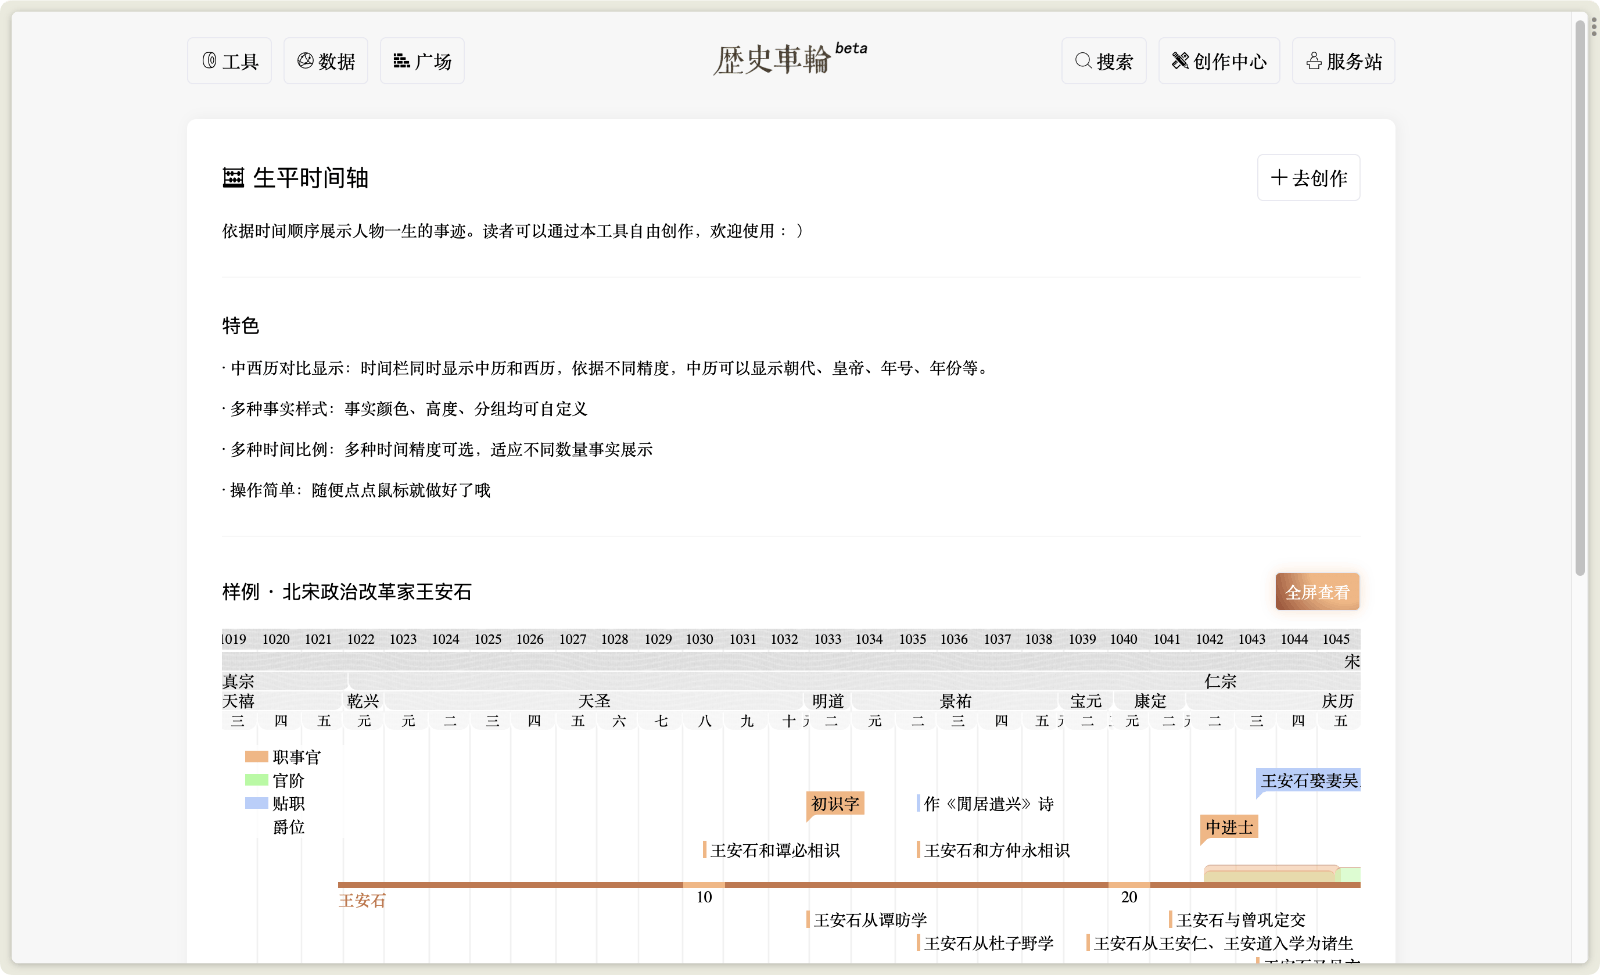Select the 初识字 event bubble
This screenshot has height=975, width=1600.
(836, 803)
